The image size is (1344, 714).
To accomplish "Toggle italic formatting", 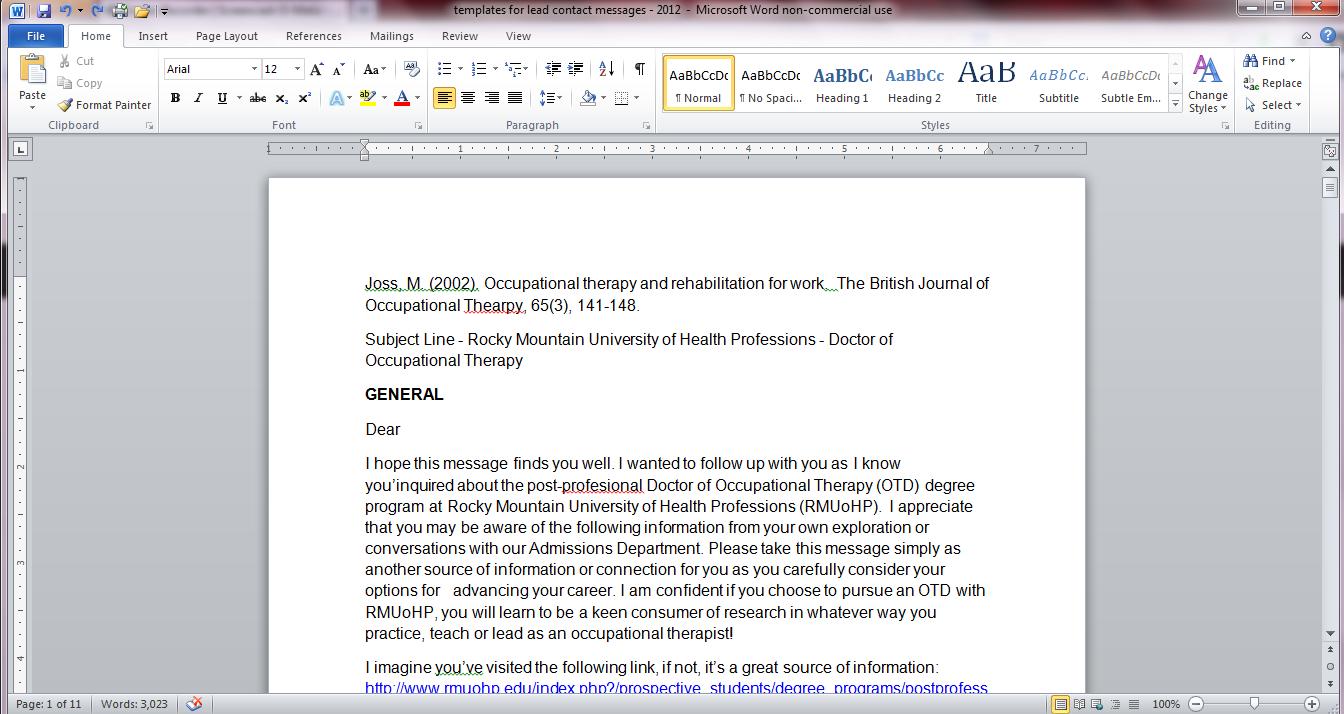I will coord(197,98).
